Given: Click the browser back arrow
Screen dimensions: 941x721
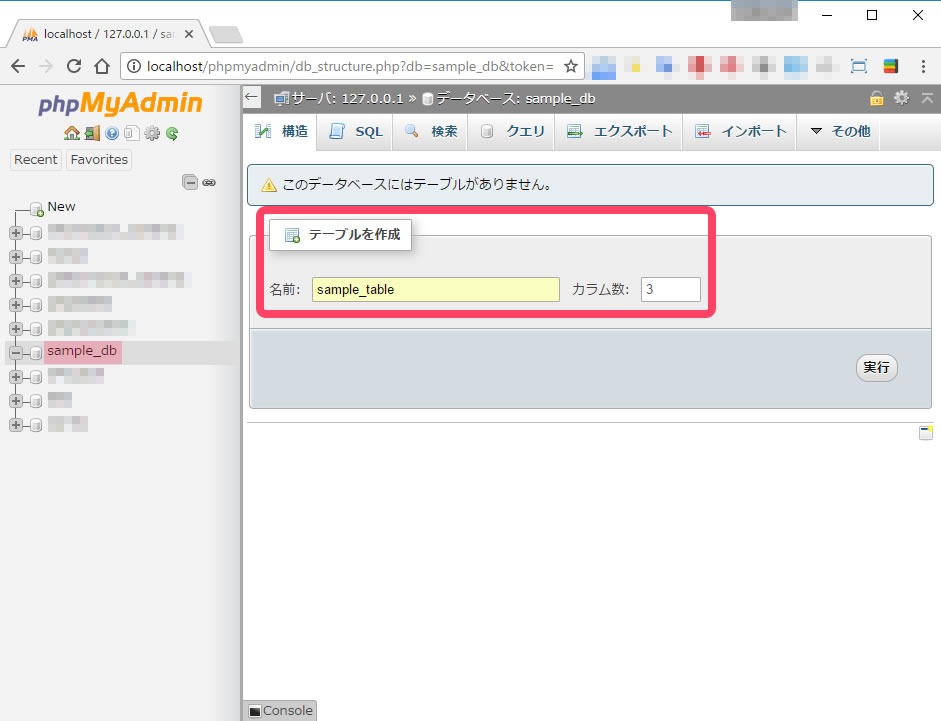Looking at the screenshot, I should pos(18,66).
